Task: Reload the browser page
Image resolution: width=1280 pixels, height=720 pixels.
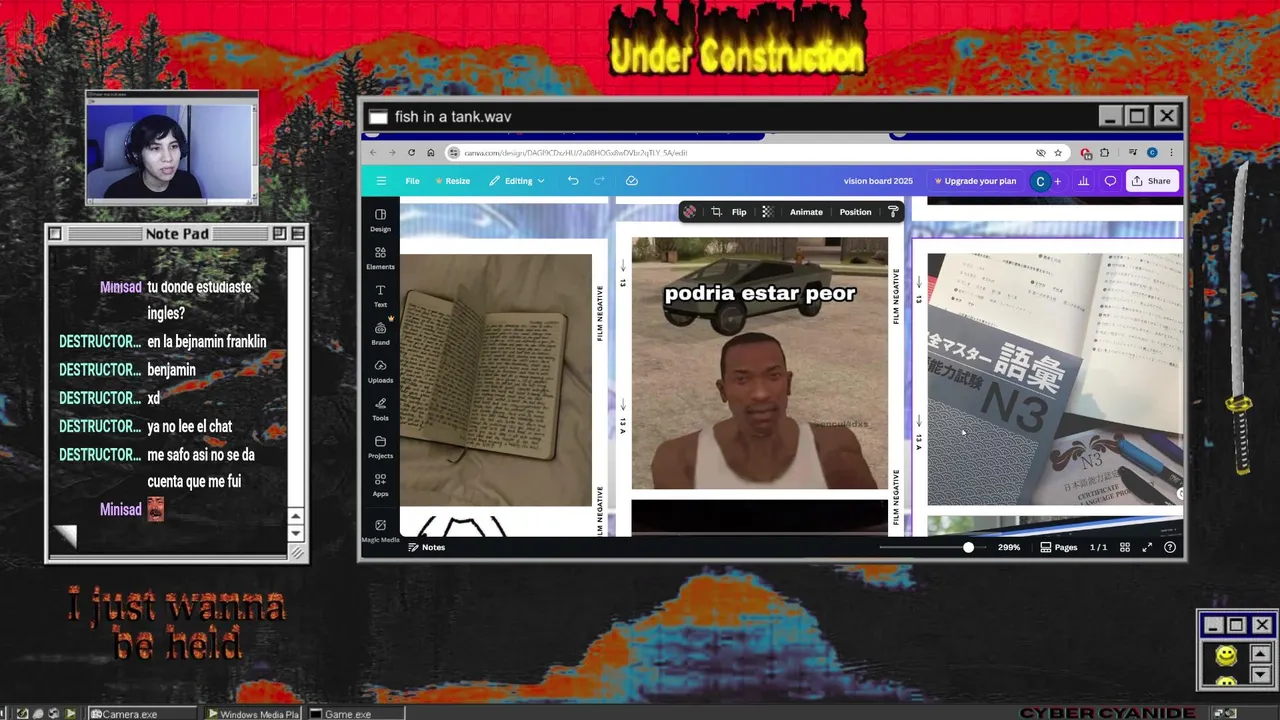Action: point(411,153)
